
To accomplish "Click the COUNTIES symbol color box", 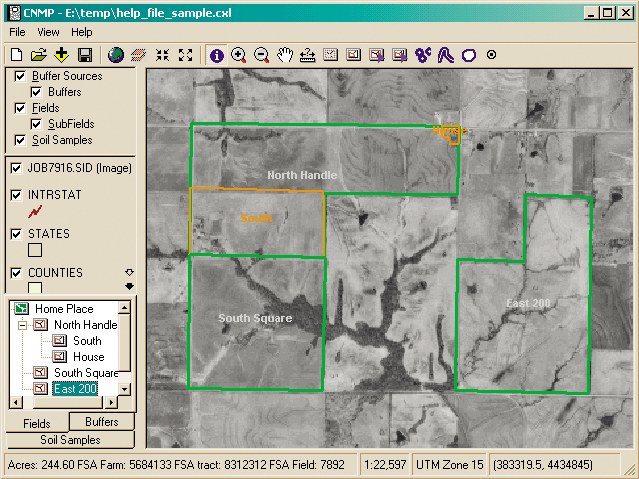I will pyautogui.click(x=35, y=287).
